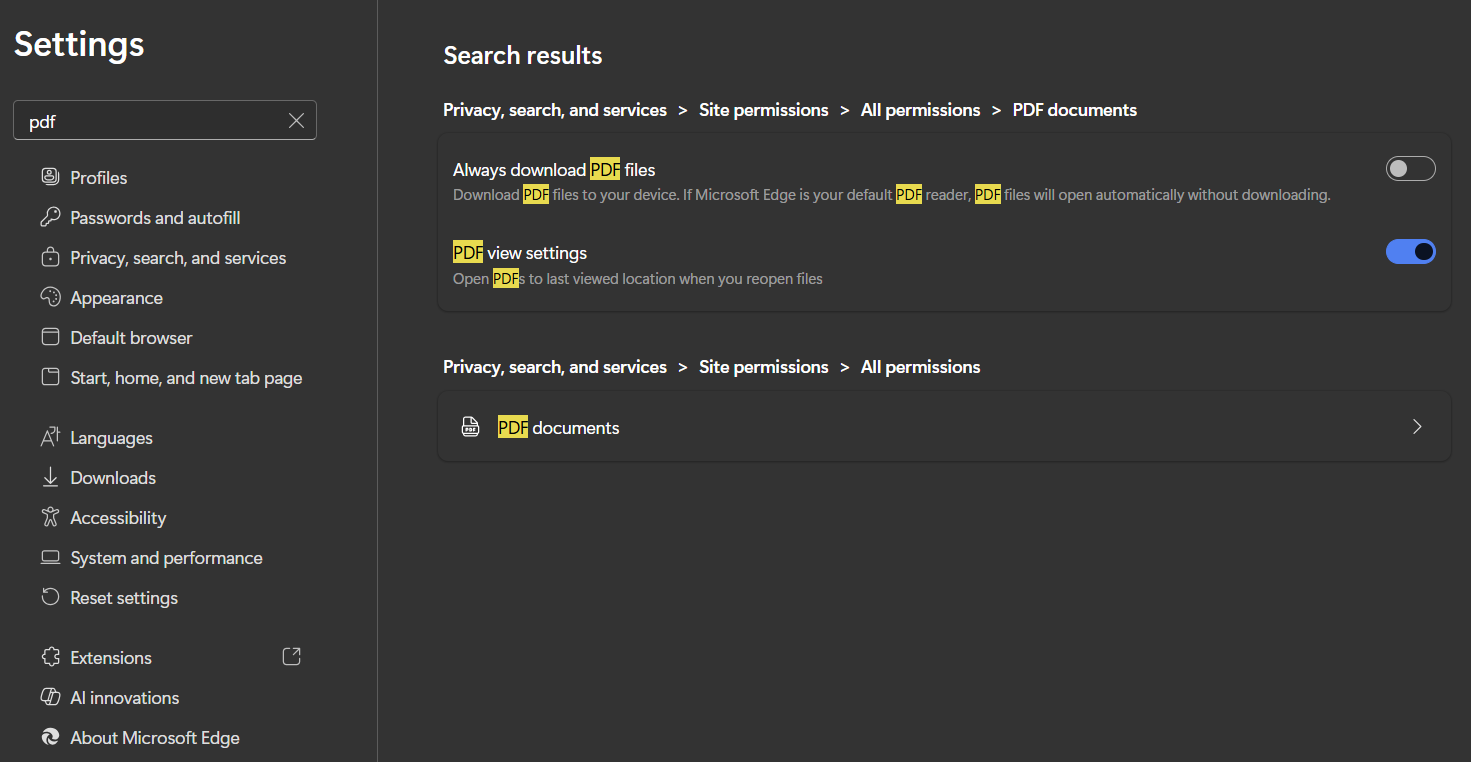Turn off the PDF view settings toggle
This screenshot has height=762, width=1471.
coord(1411,252)
